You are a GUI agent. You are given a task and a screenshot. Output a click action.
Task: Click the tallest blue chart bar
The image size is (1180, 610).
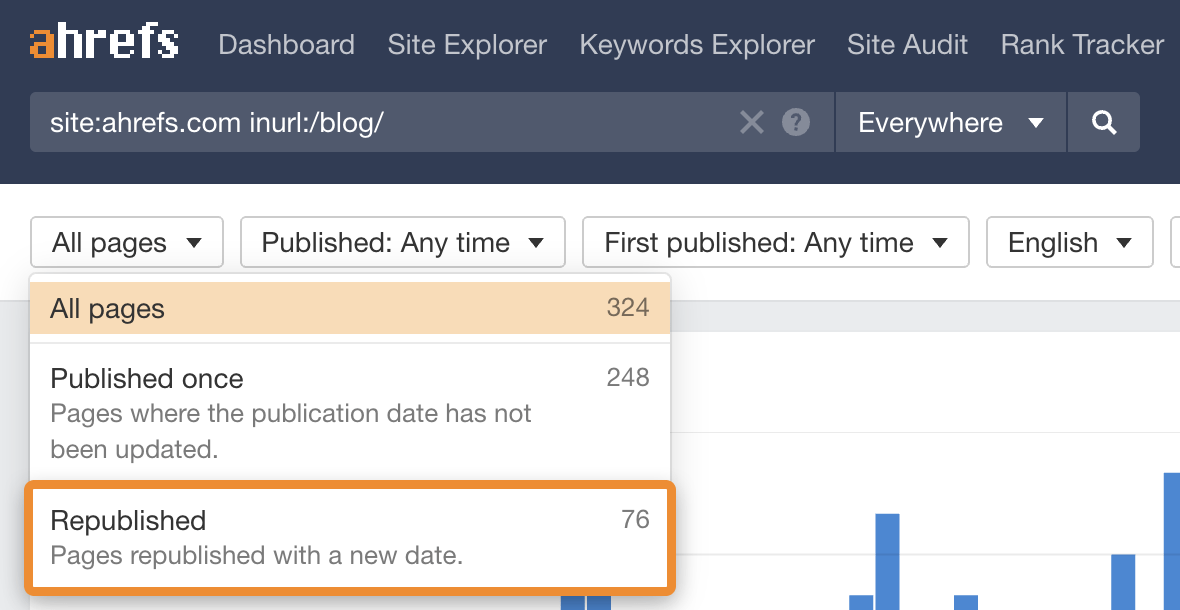[x=1171, y=540]
